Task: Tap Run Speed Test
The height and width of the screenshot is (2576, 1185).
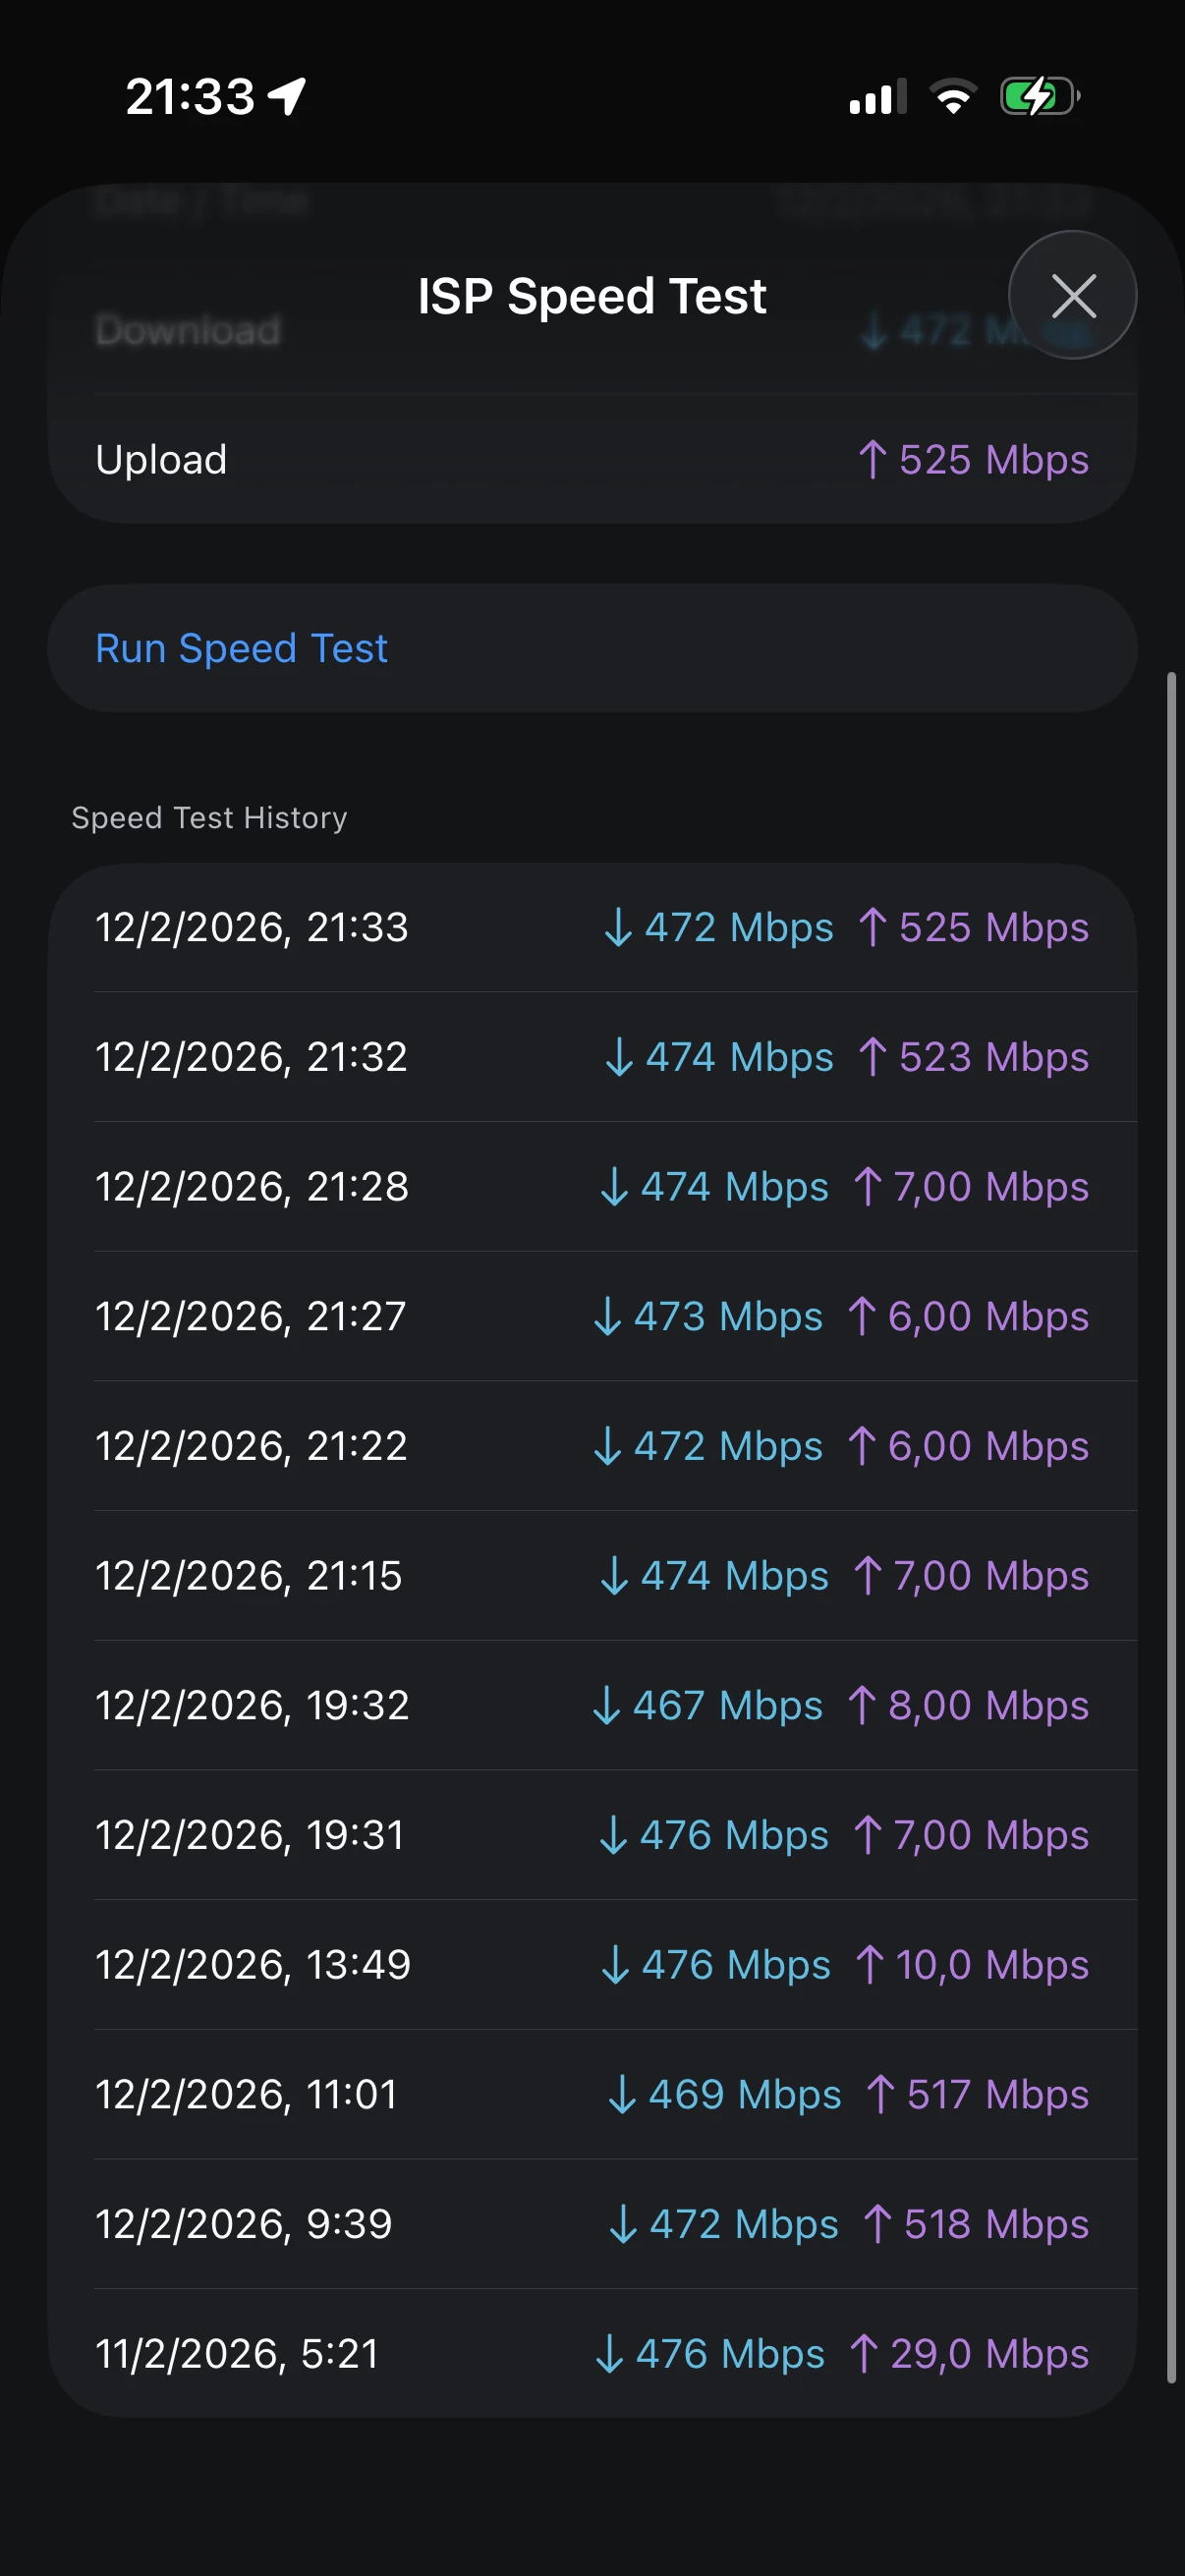Action: (241, 648)
